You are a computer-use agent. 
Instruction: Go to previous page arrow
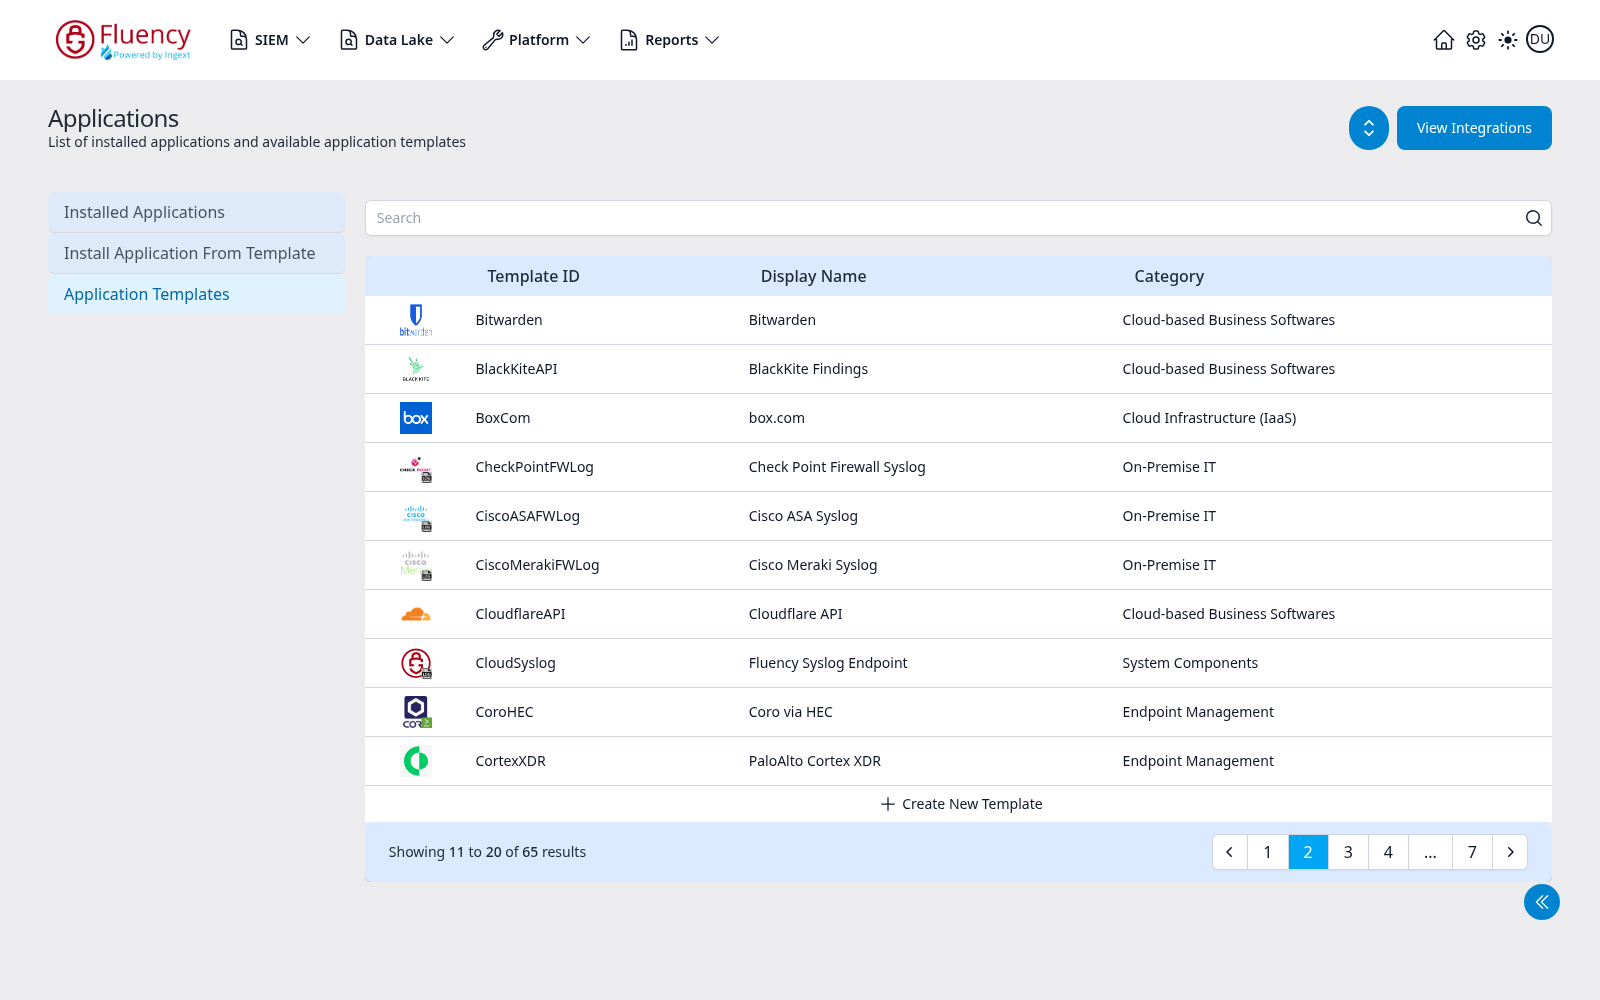1230,852
